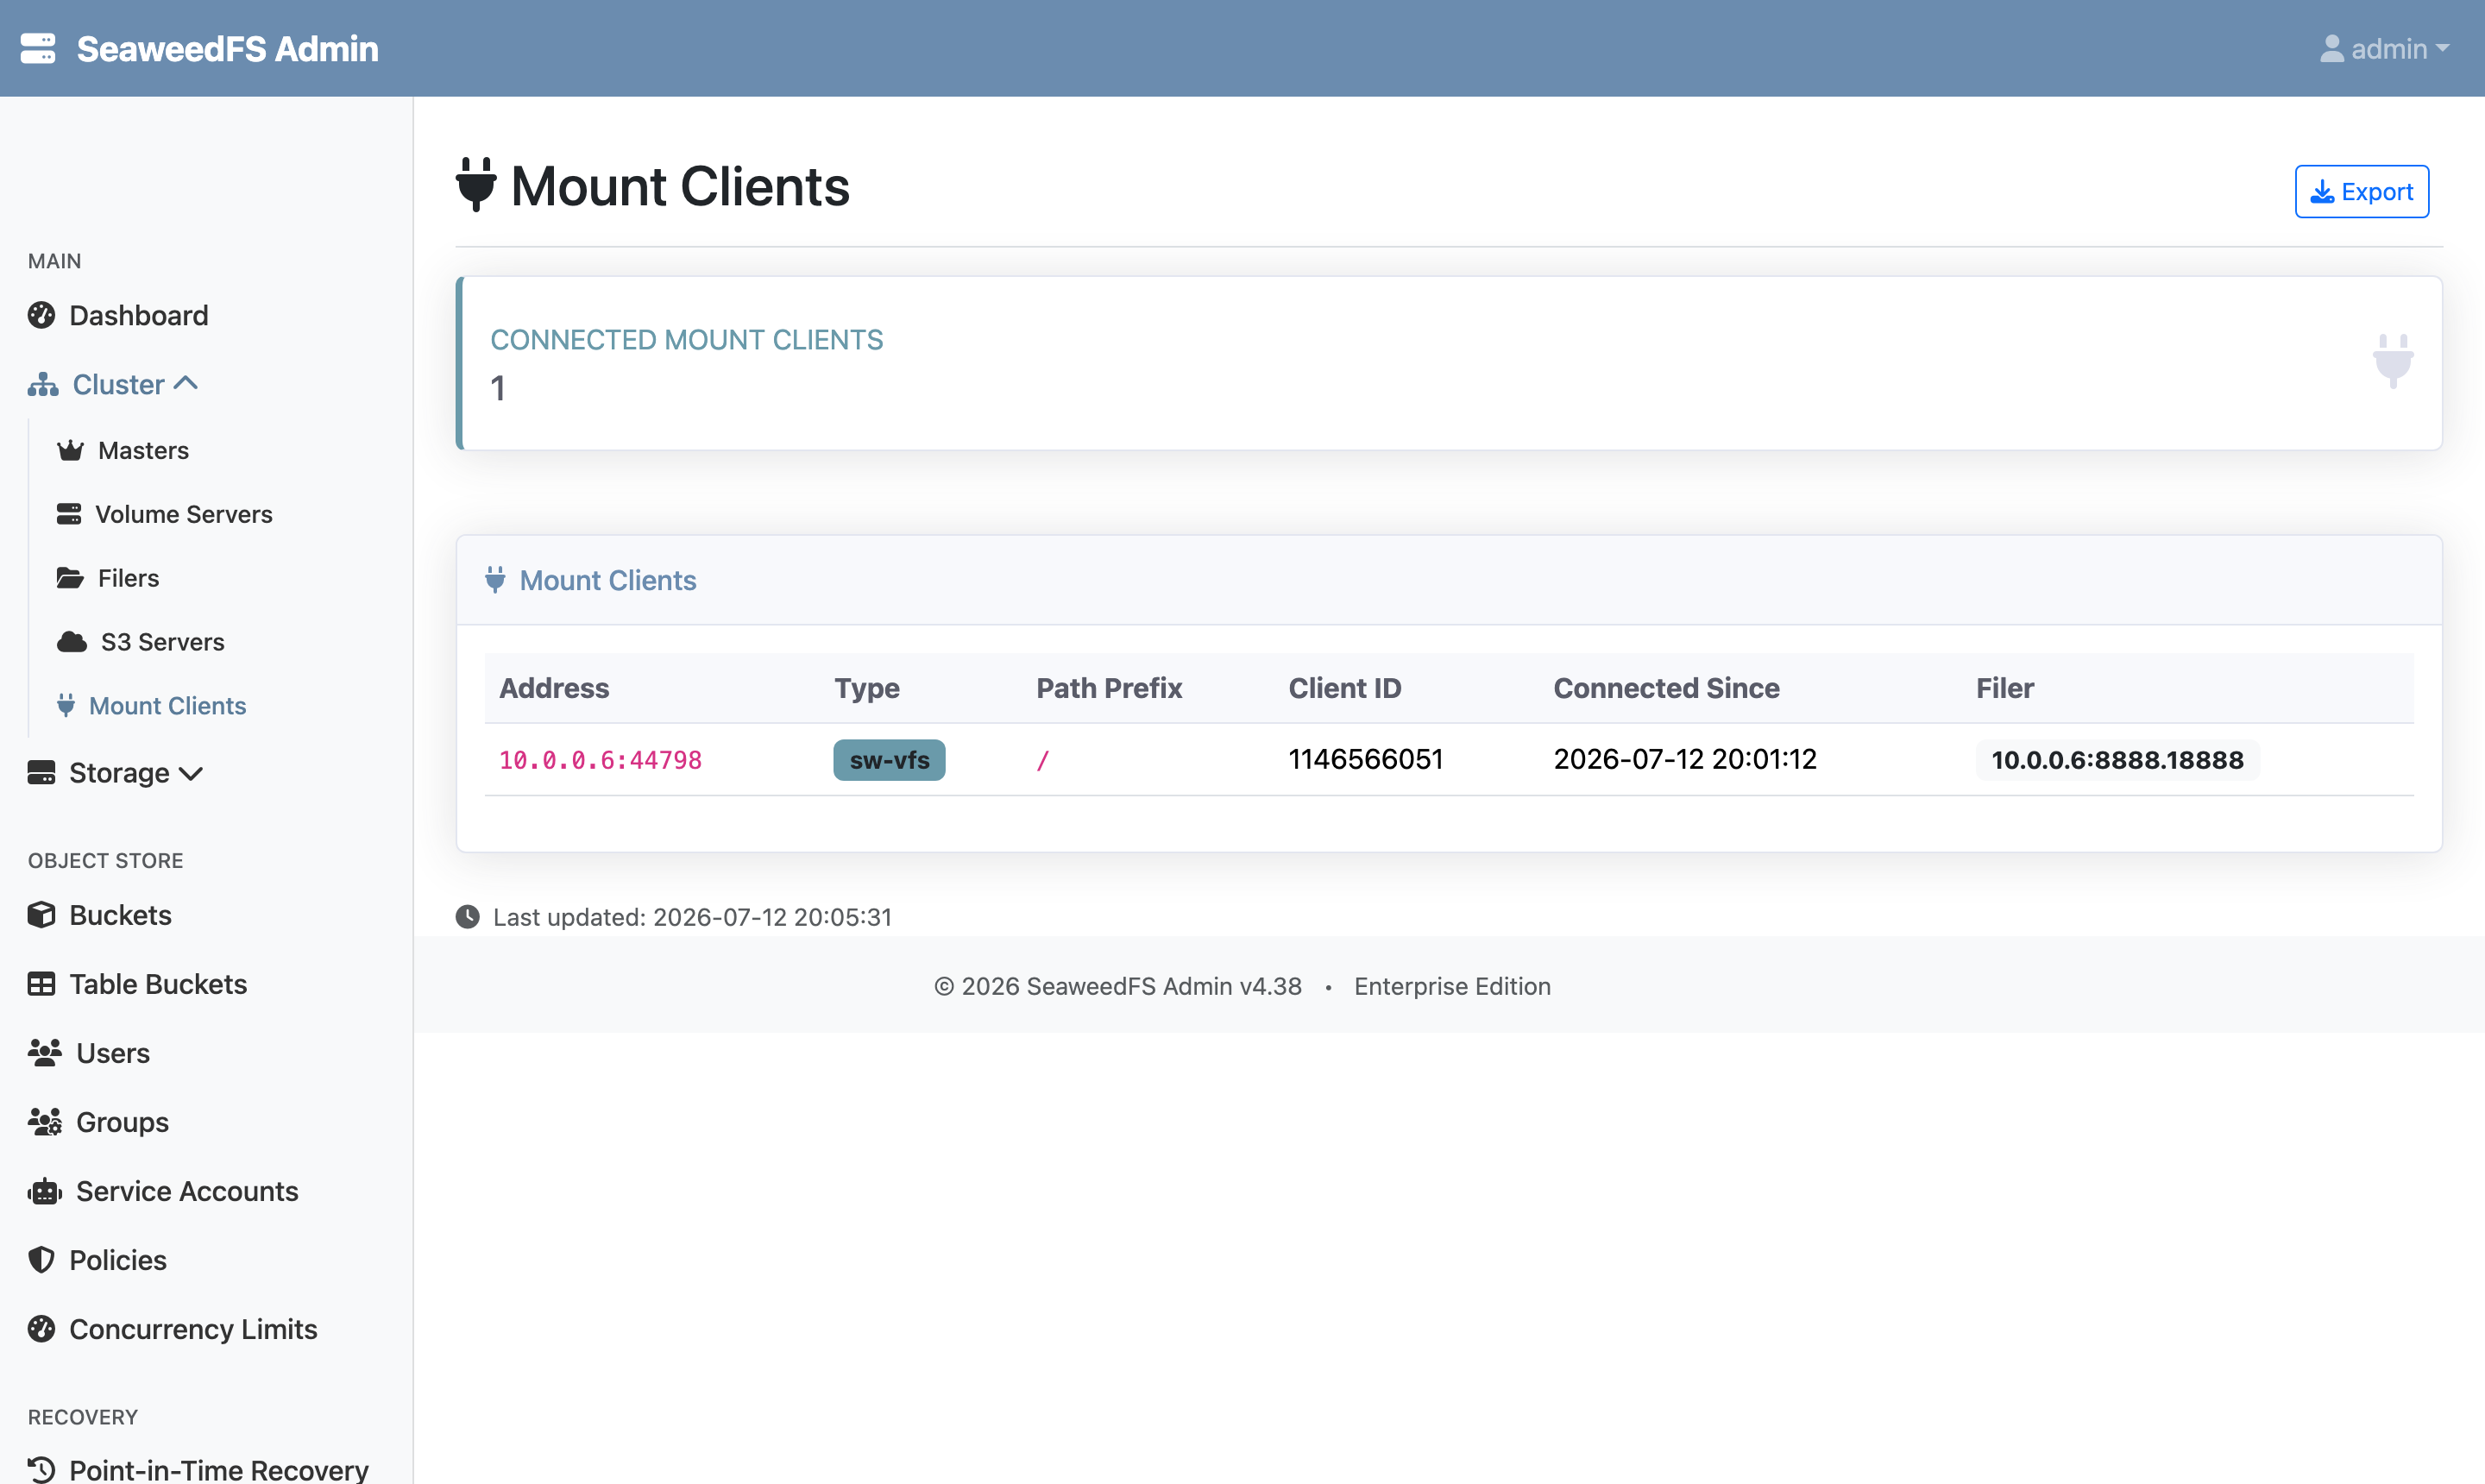This screenshot has width=2485, height=1484.
Task: Click the path prefix / value
Action: coord(1043,760)
